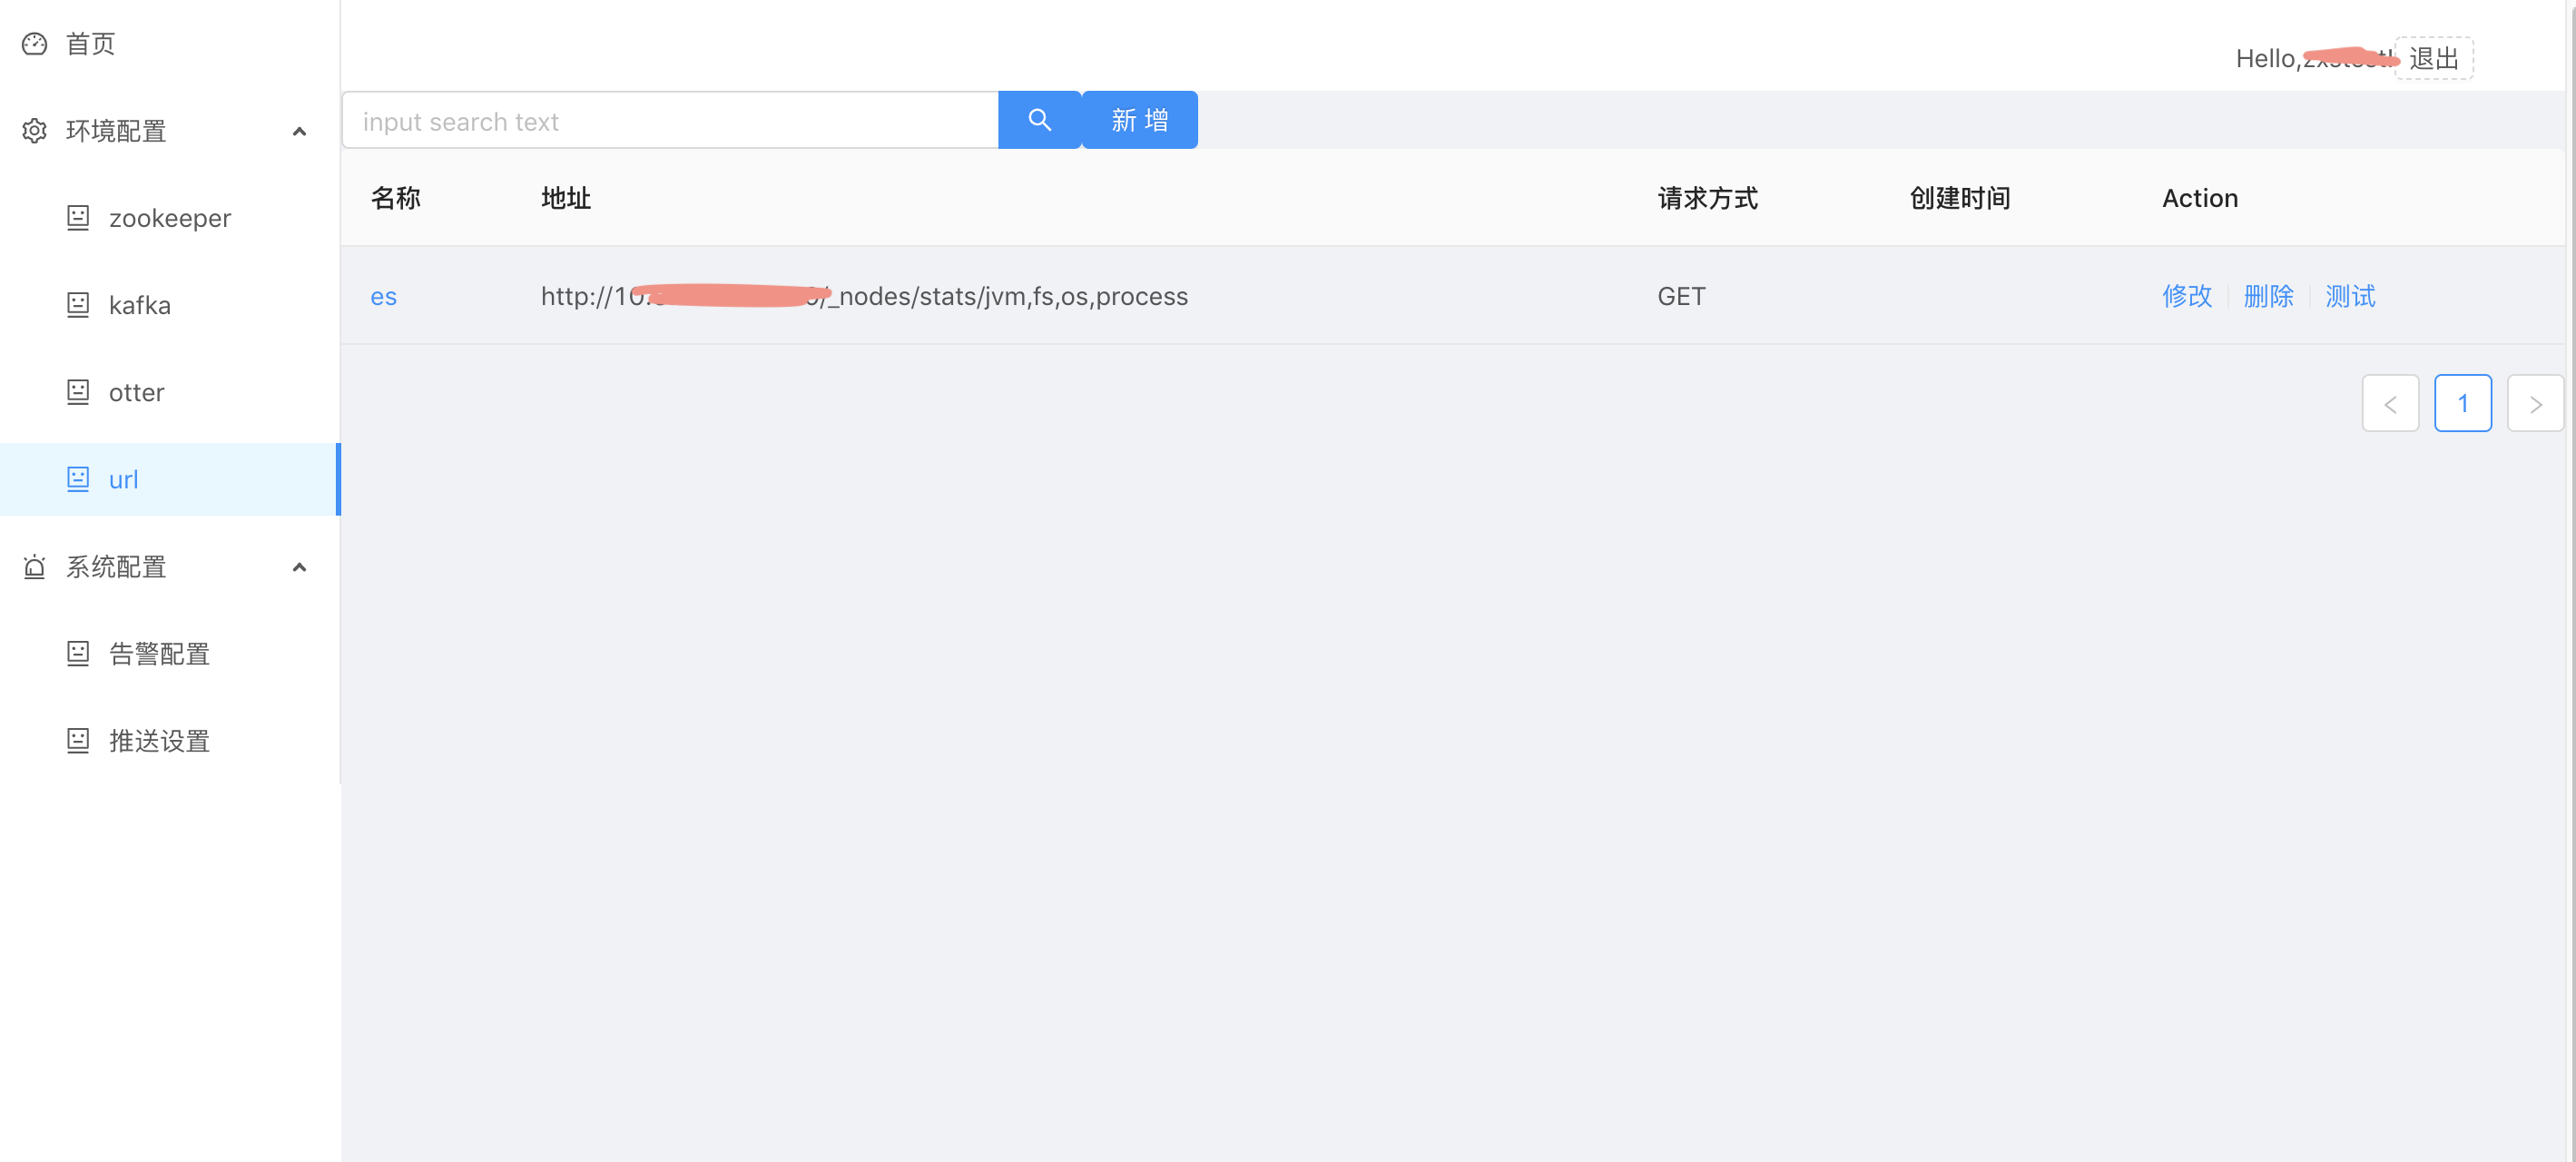Select the url menu item
This screenshot has width=2576, height=1162.
tap(123, 480)
